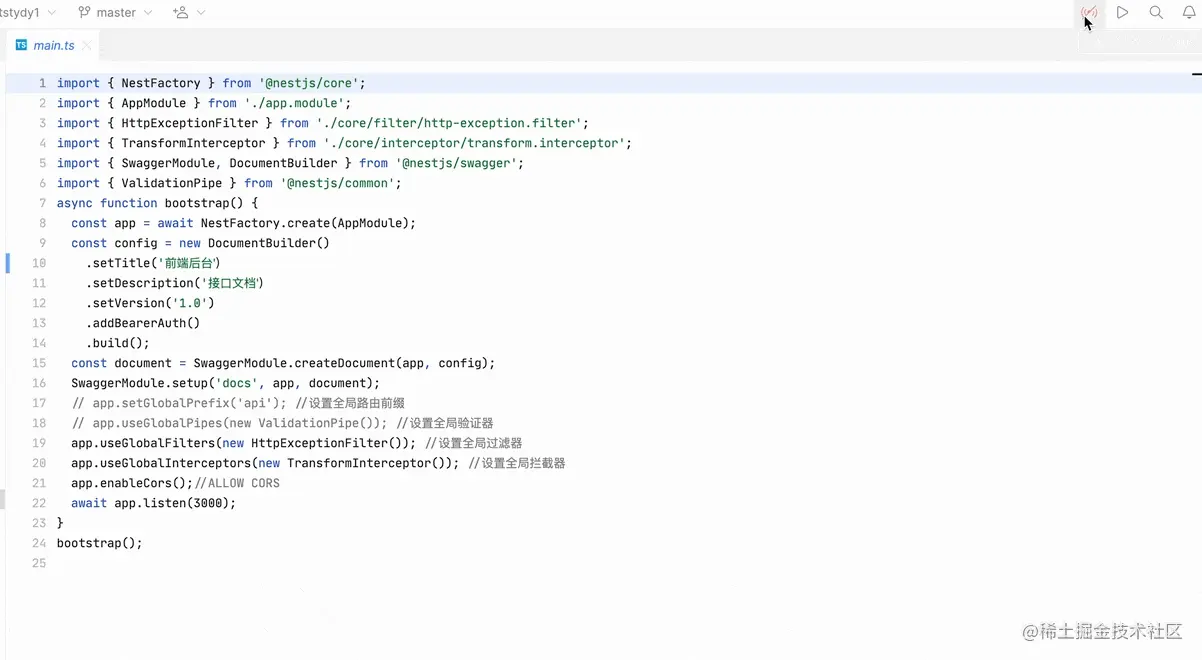Open the tstydy1 project dropdown
Screen dimensions: 1202x660
(29, 13)
